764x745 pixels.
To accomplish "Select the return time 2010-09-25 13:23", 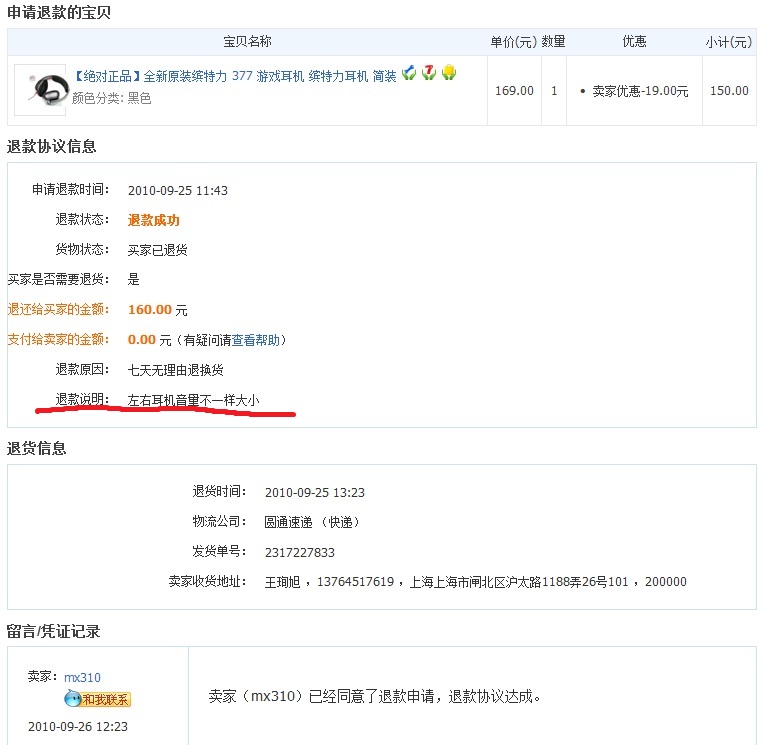I will 315,493.
